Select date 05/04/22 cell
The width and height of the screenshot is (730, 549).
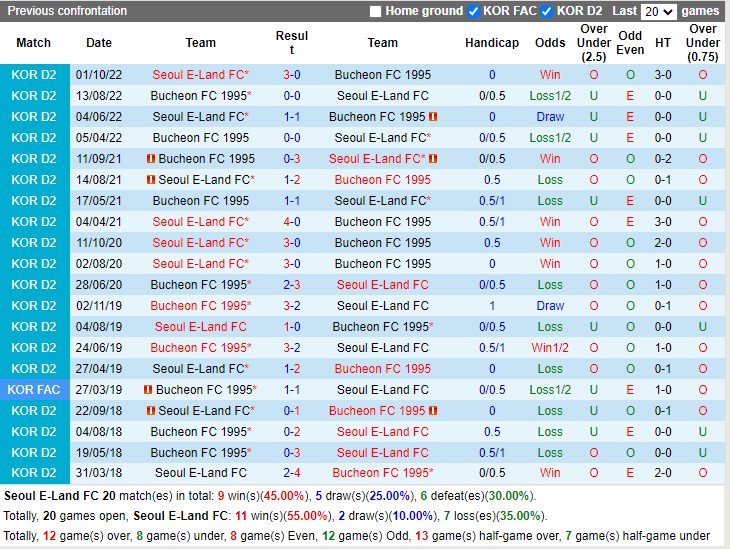coord(99,138)
